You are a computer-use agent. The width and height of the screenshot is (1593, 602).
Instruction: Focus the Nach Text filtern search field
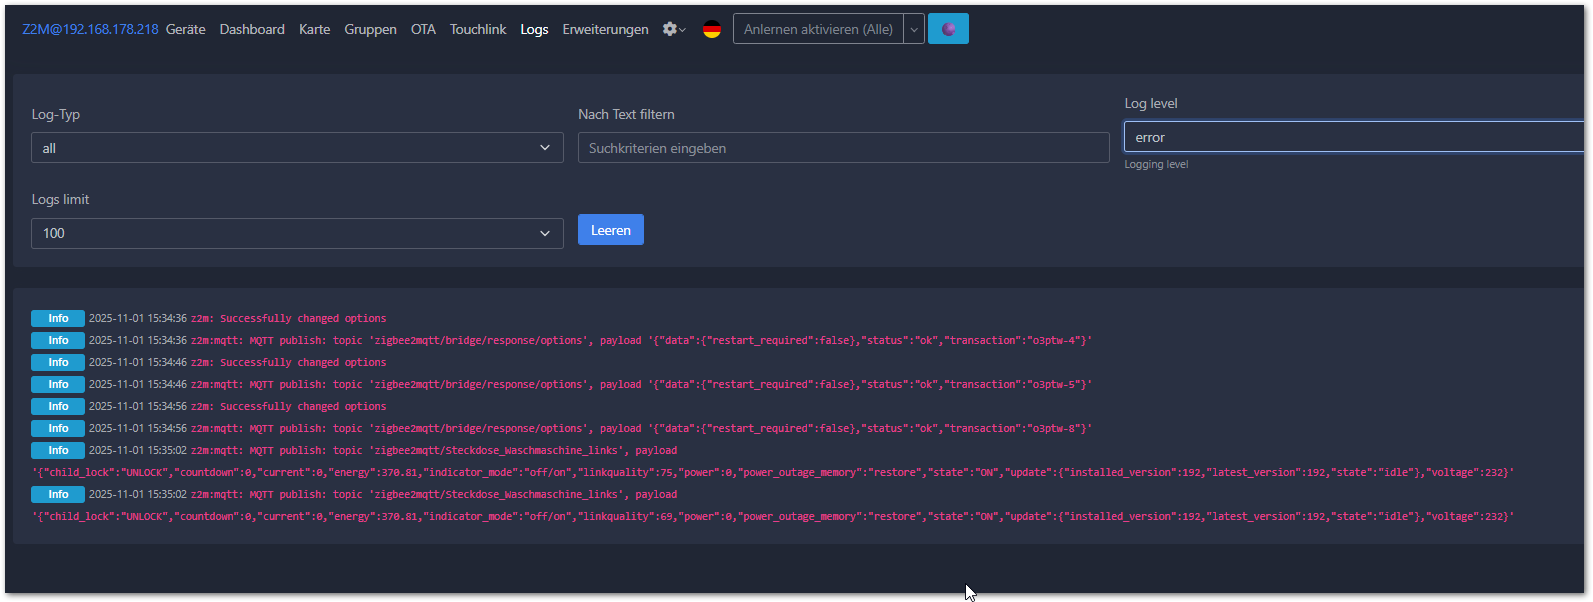843,148
